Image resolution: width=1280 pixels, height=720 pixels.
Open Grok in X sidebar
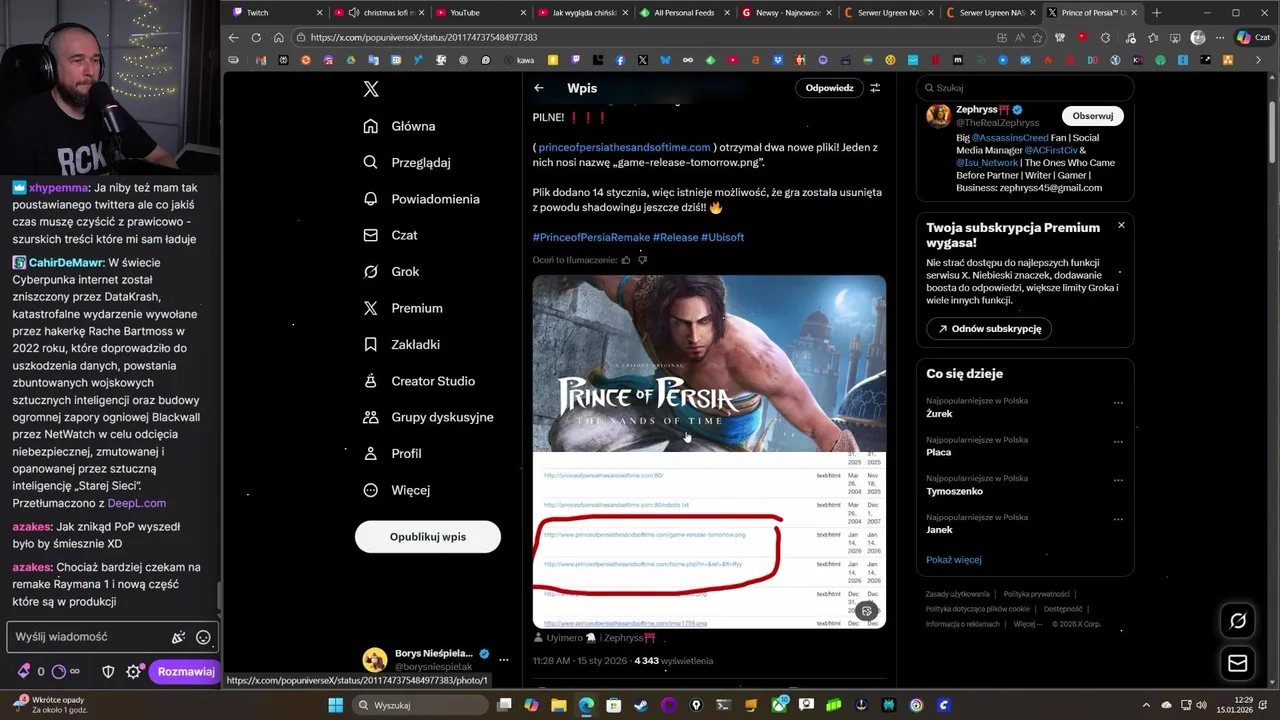[392, 271]
